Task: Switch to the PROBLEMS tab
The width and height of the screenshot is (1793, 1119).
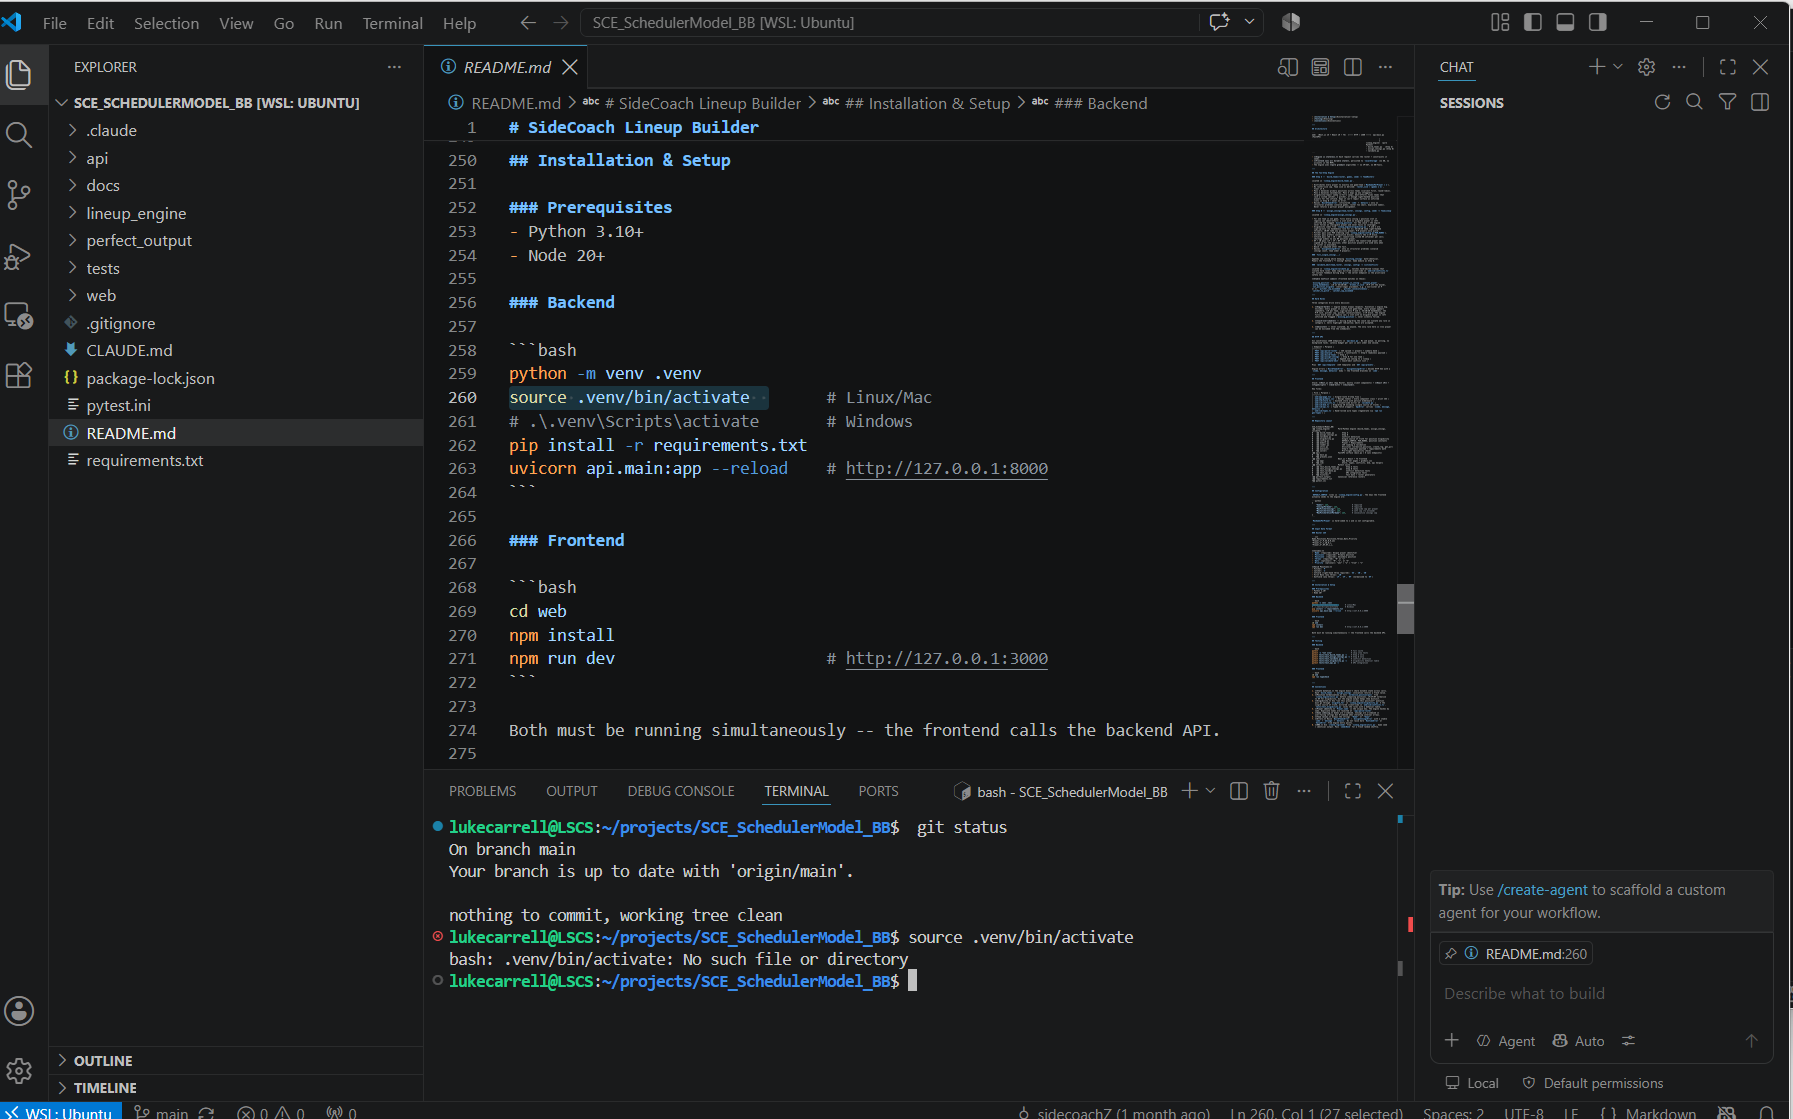Action: (x=482, y=791)
